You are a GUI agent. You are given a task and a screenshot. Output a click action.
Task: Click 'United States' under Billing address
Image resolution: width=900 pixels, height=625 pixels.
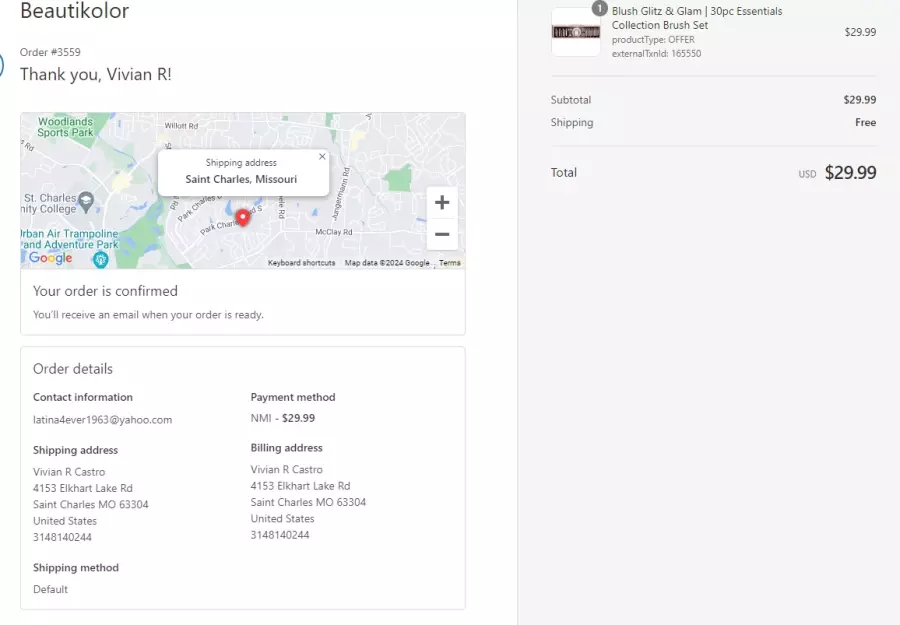pos(282,519)
